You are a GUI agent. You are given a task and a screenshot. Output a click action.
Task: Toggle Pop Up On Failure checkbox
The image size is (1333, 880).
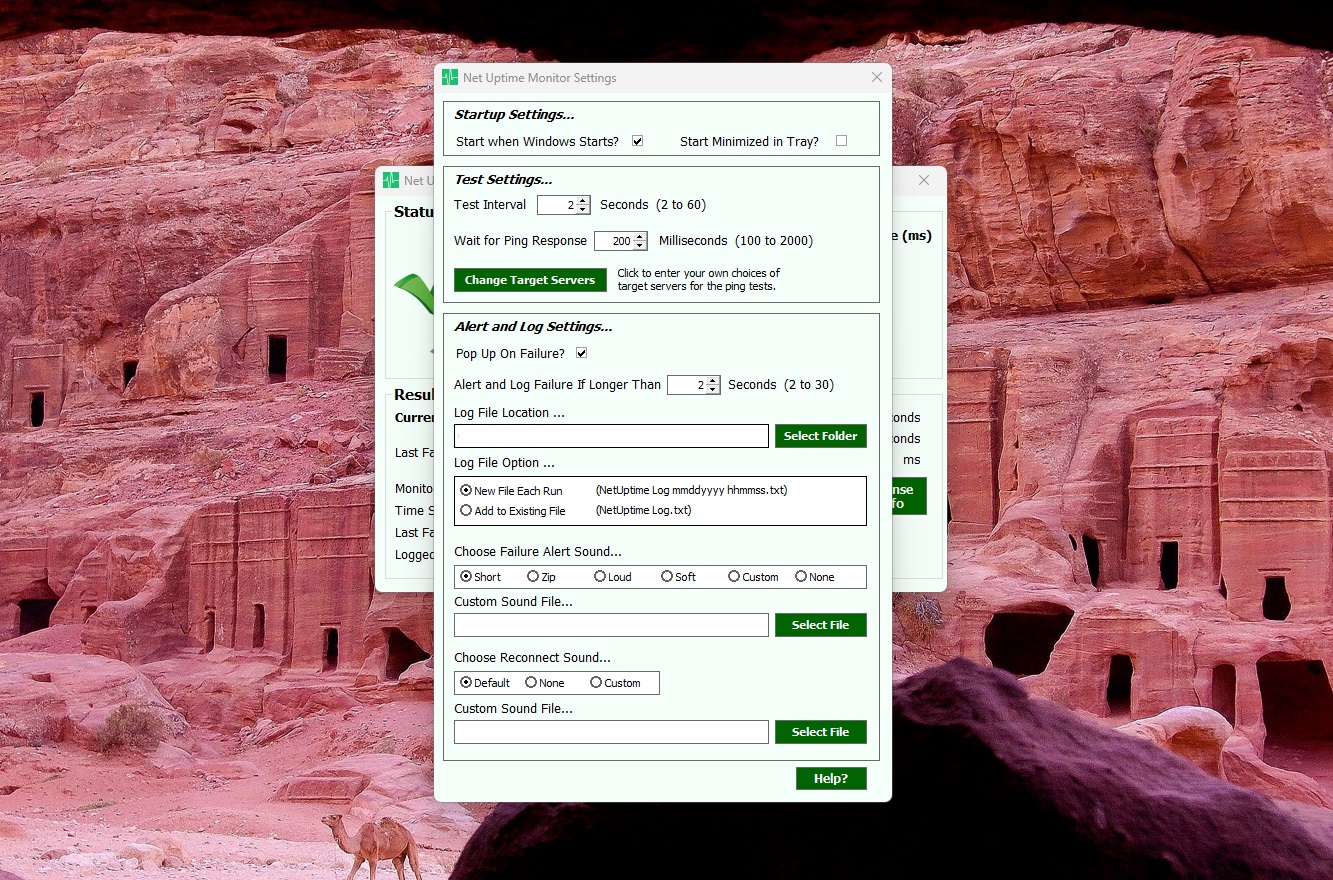pos(581,353)
